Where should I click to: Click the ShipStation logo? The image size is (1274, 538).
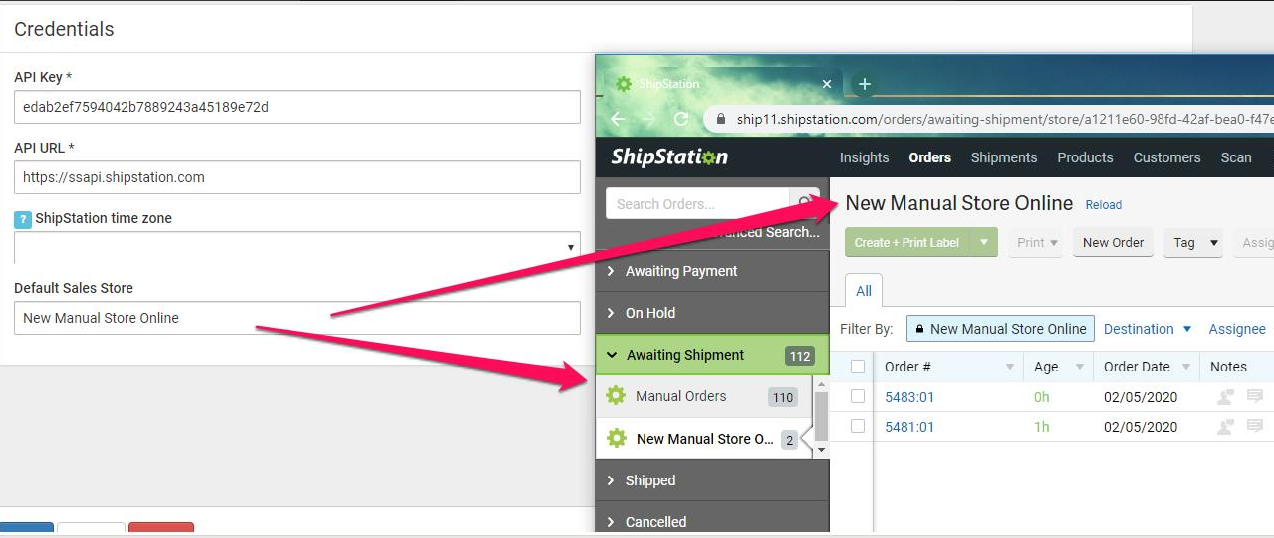[x=670, y=157]
